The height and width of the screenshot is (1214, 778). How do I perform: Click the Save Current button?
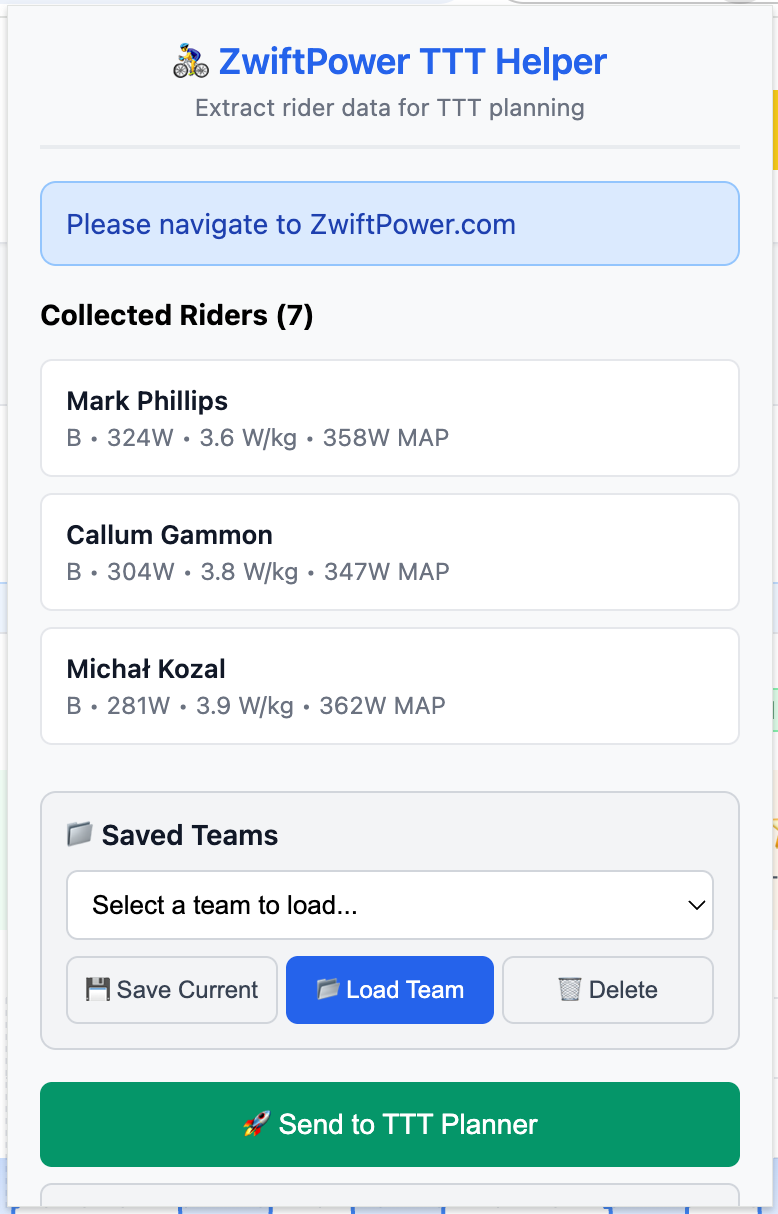pos(171,989)
